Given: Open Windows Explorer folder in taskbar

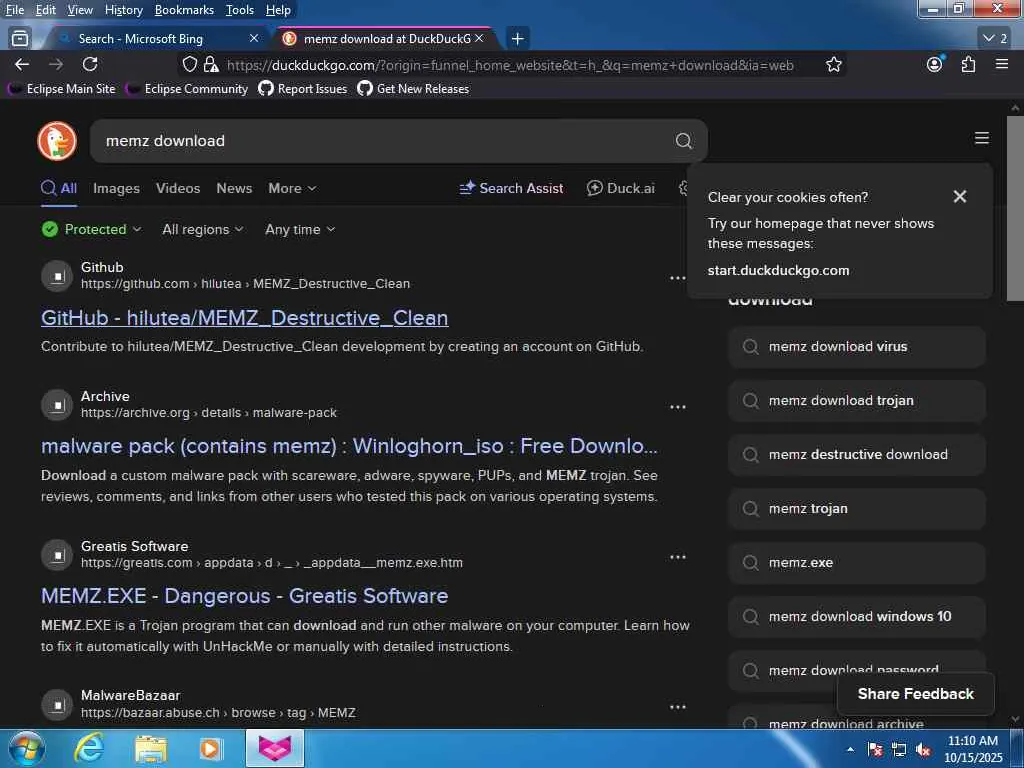Looking at the screenshot, I should (x=150, y=749).
